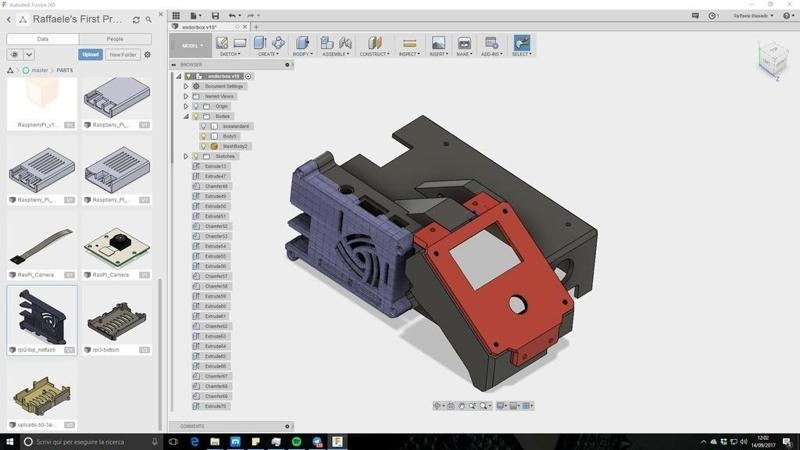
Task: Click the New Folder button
Action: [123, 54]
